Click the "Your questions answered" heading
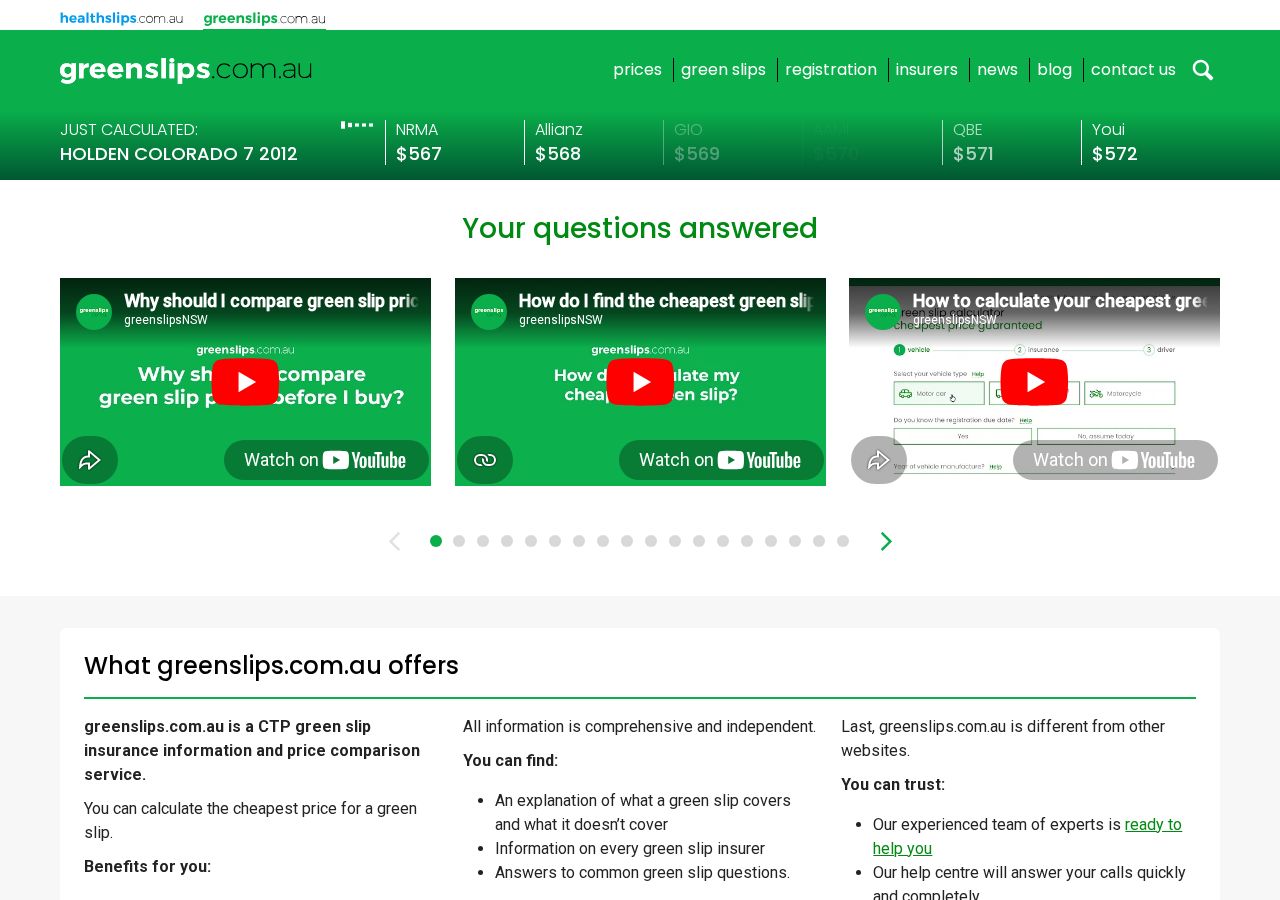1280x900 pixels. [640, 228]
